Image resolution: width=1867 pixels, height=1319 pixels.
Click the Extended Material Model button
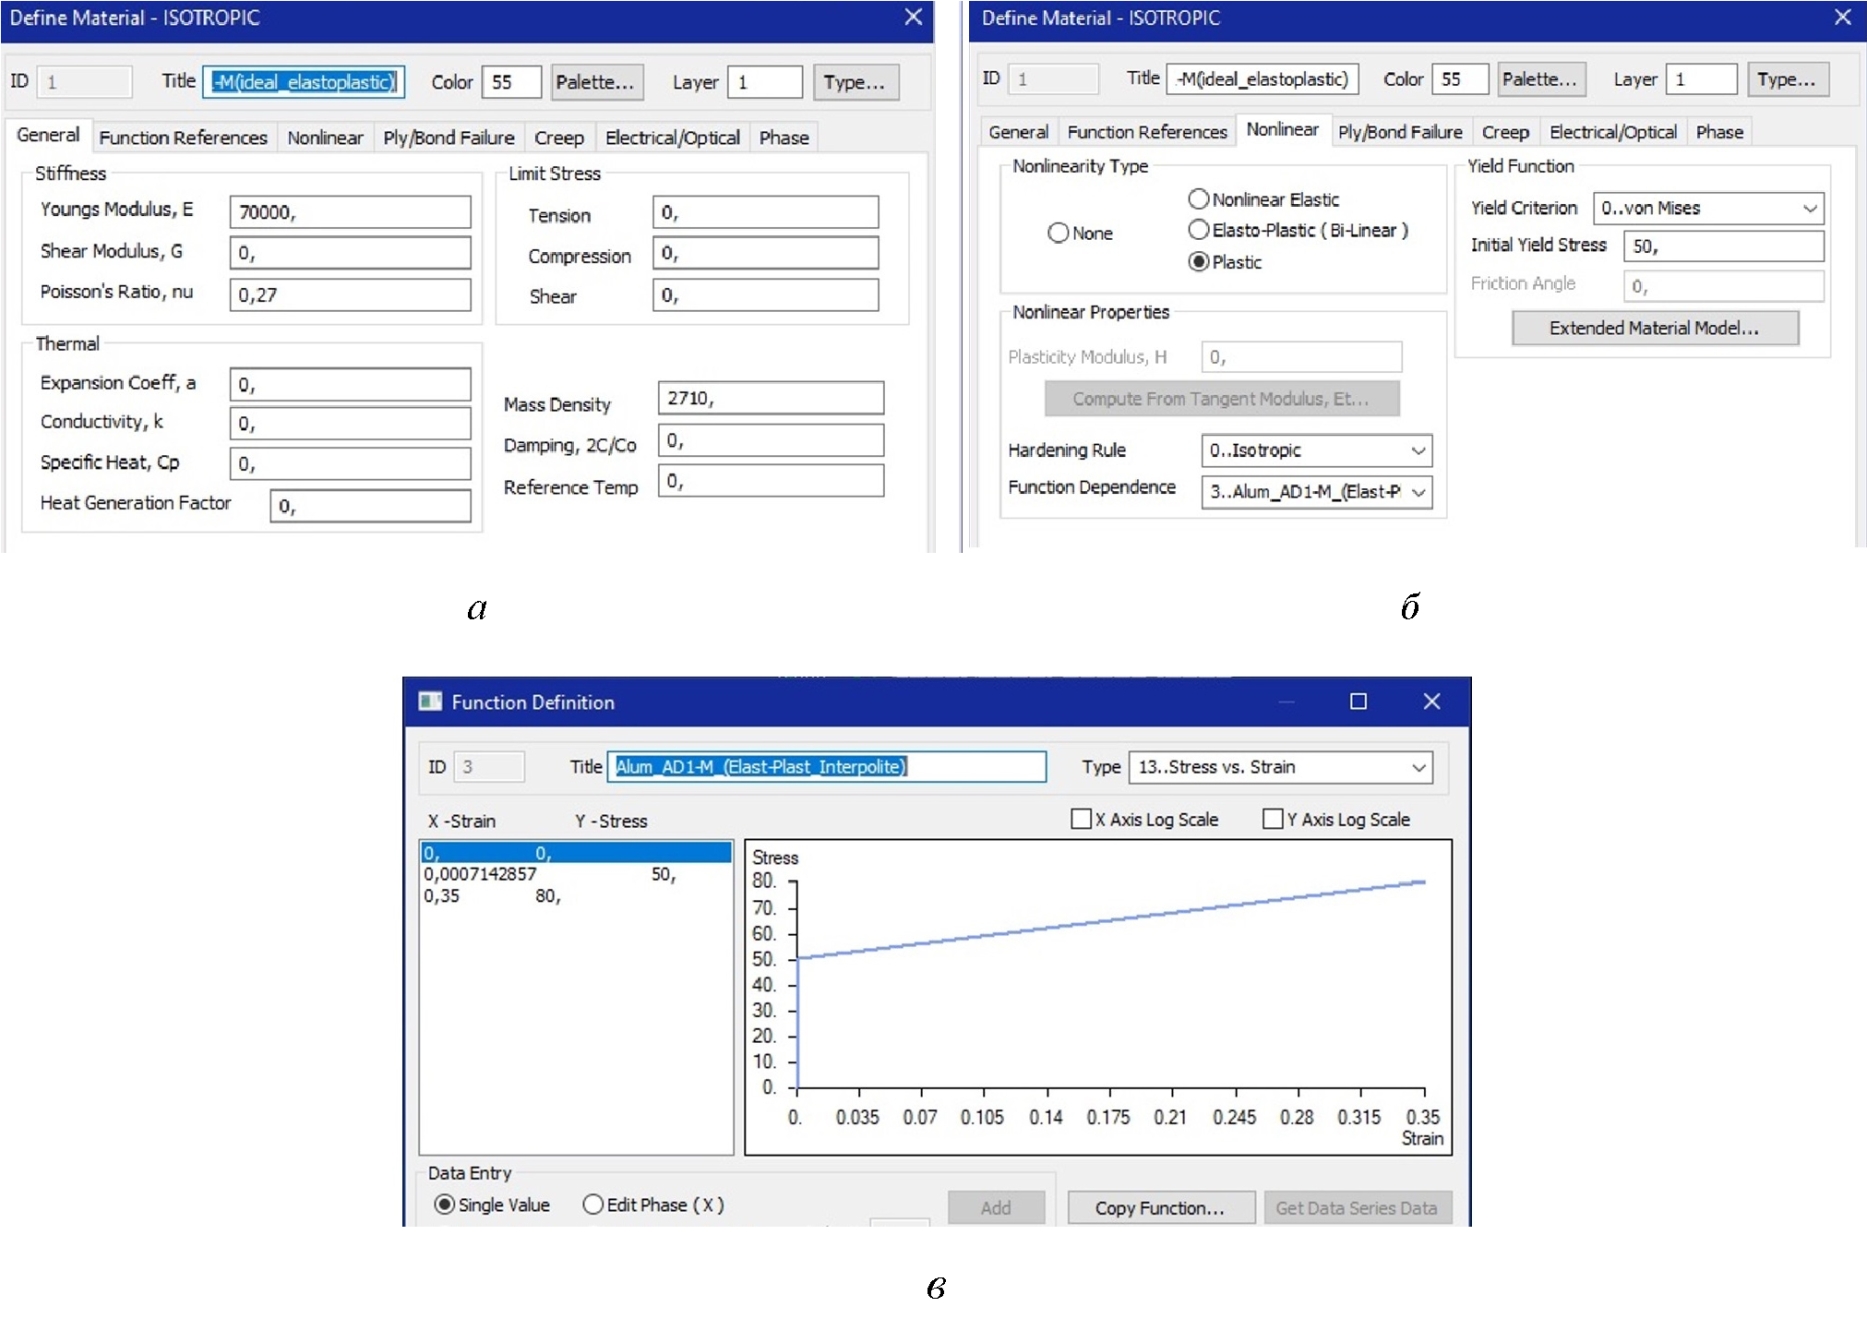pos(1654,328)
